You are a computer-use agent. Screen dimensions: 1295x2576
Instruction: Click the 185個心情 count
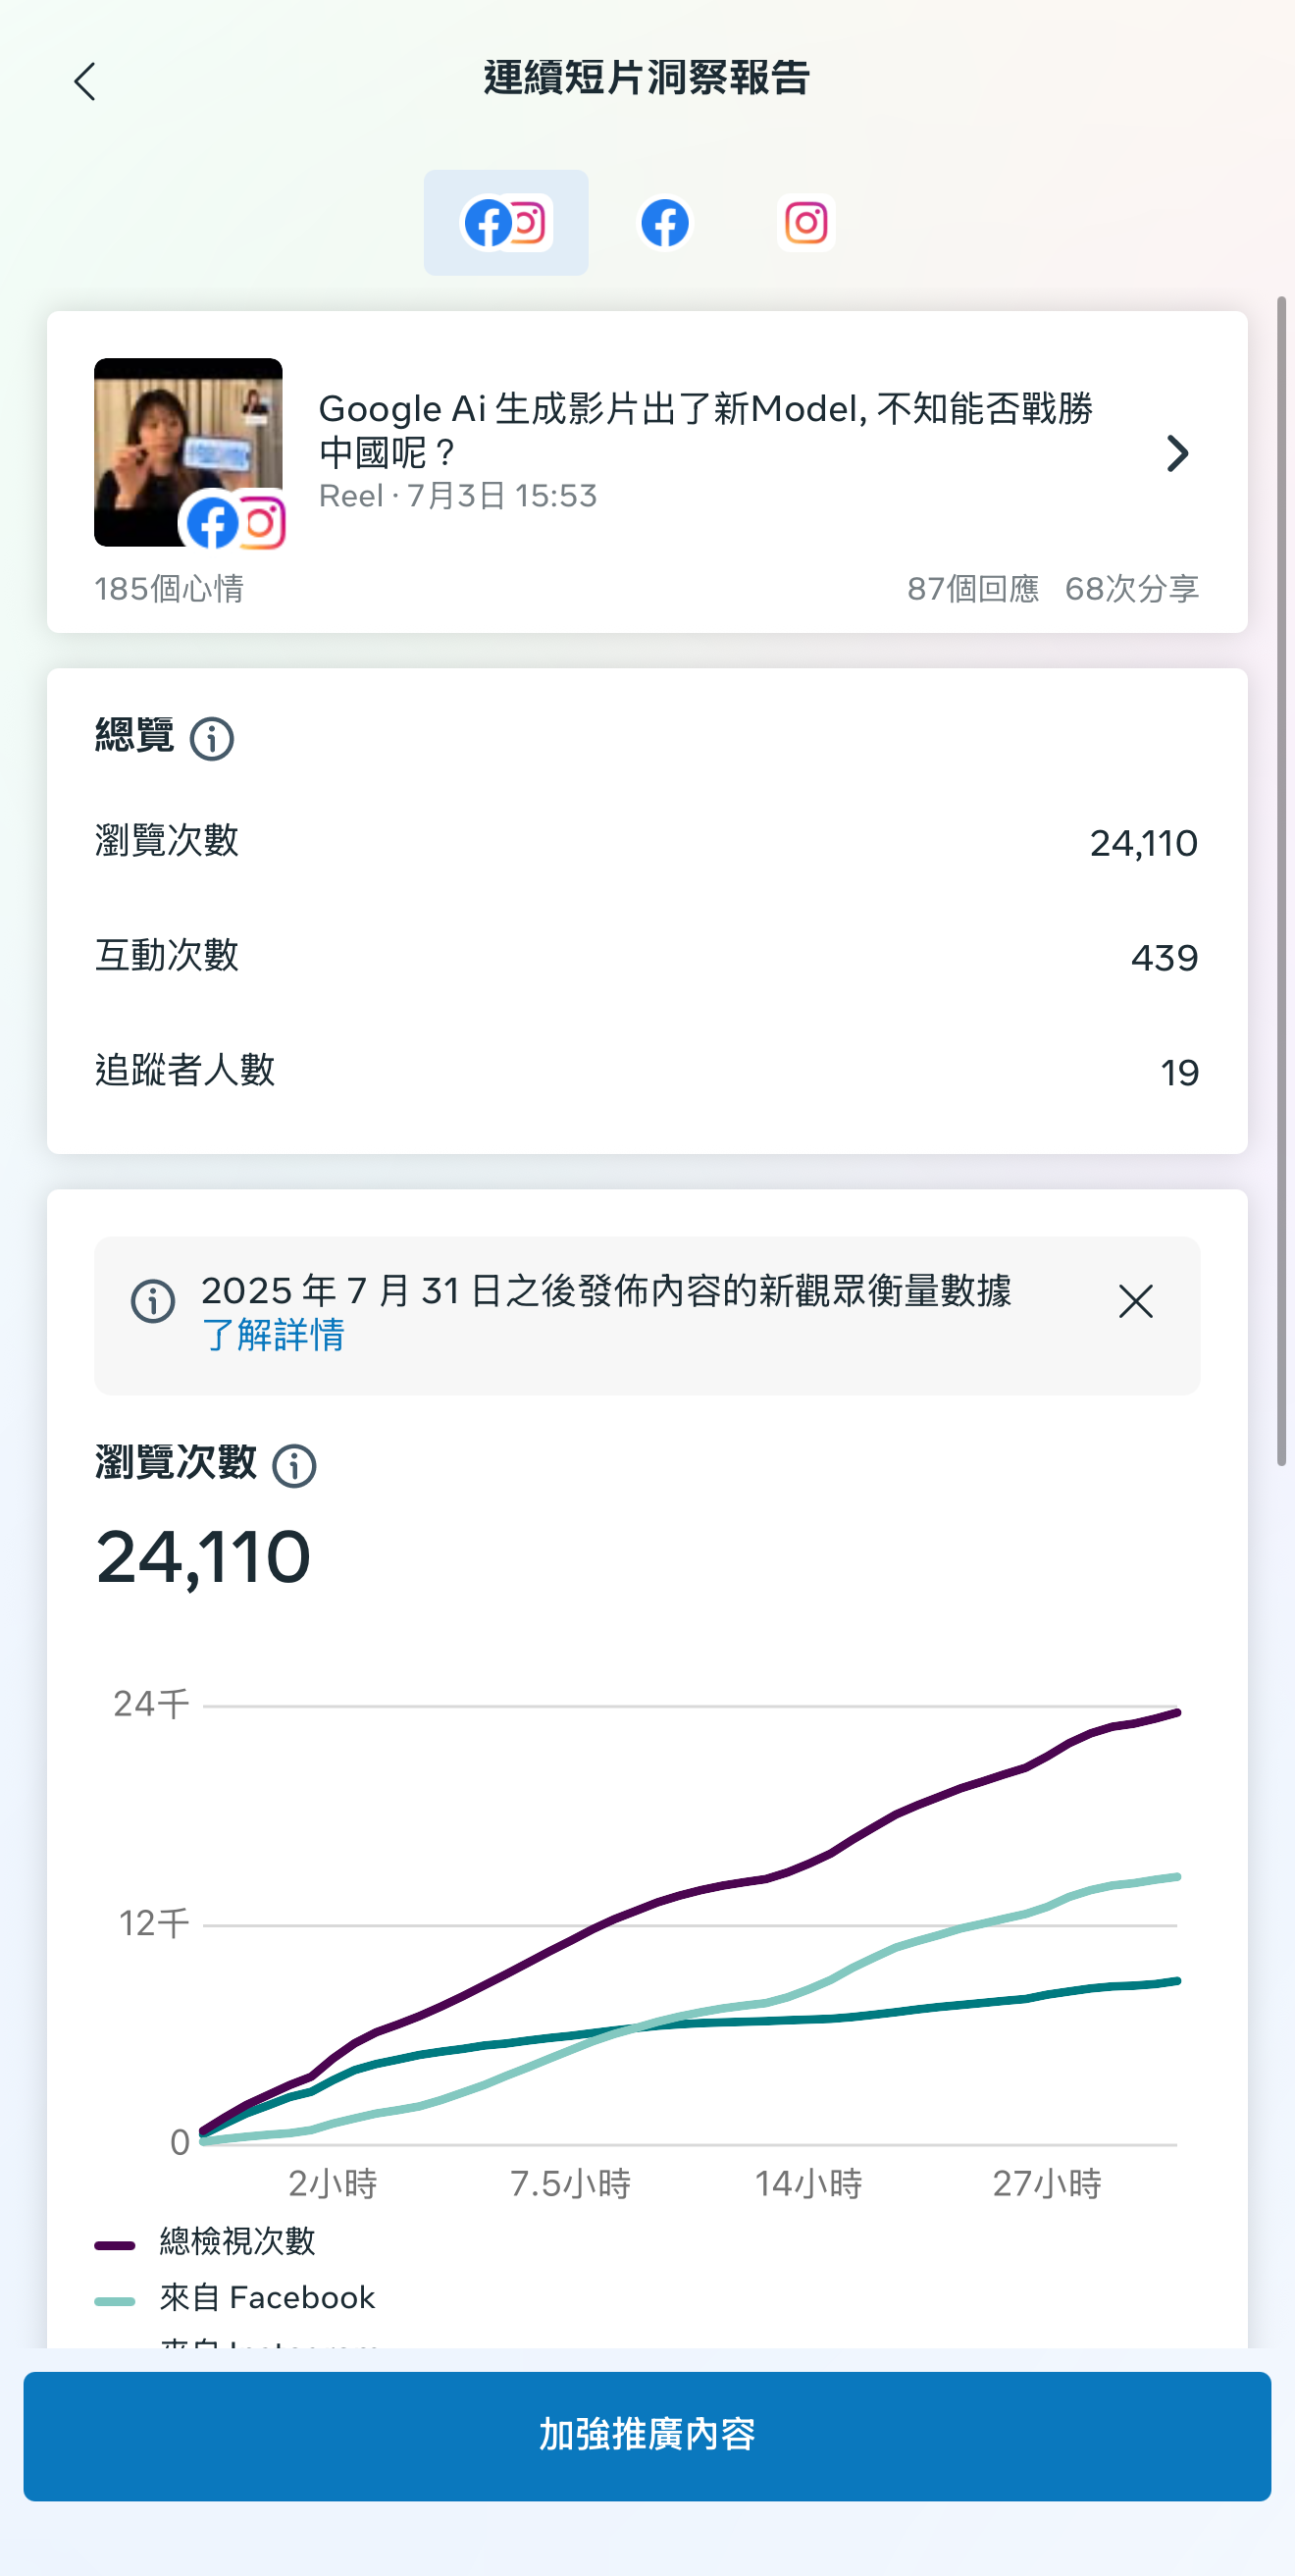pos(169,589)
